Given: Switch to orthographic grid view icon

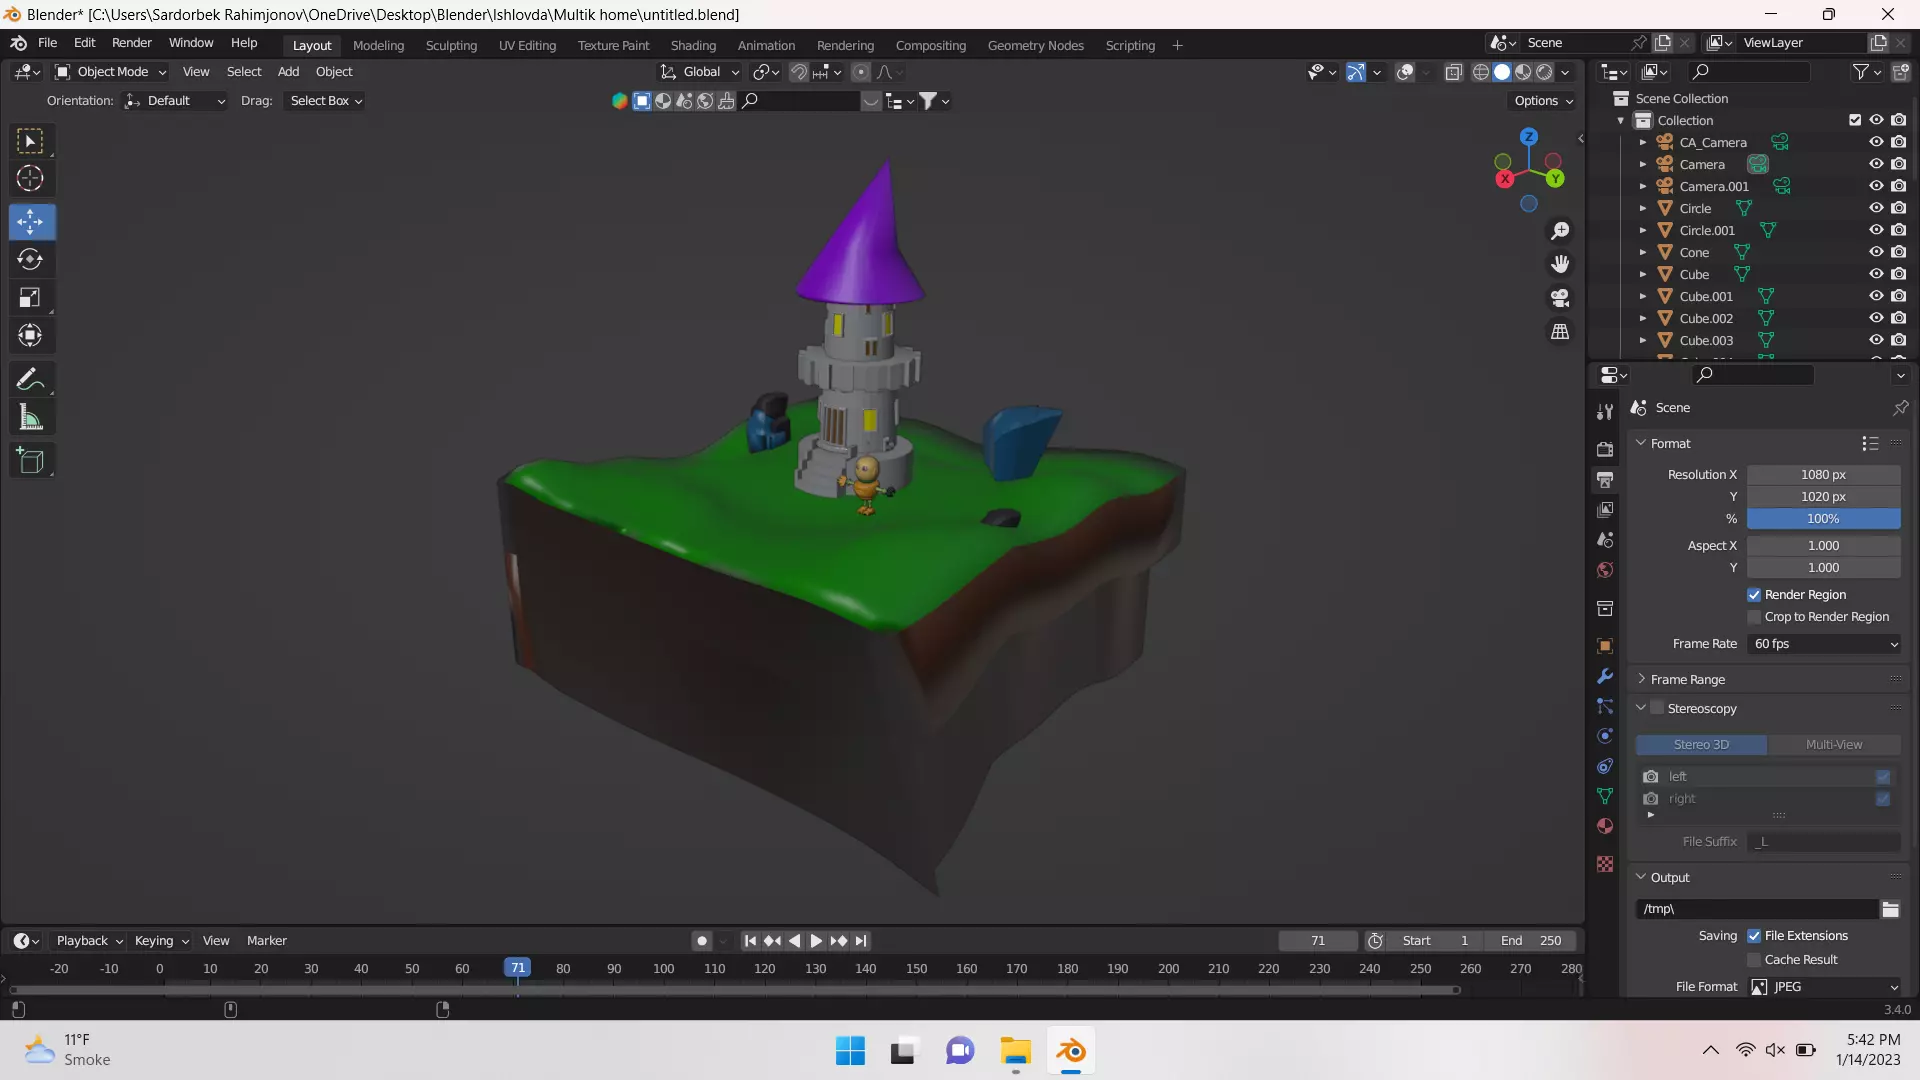Looking at the screenshot, I should (x=1560, y=332).
